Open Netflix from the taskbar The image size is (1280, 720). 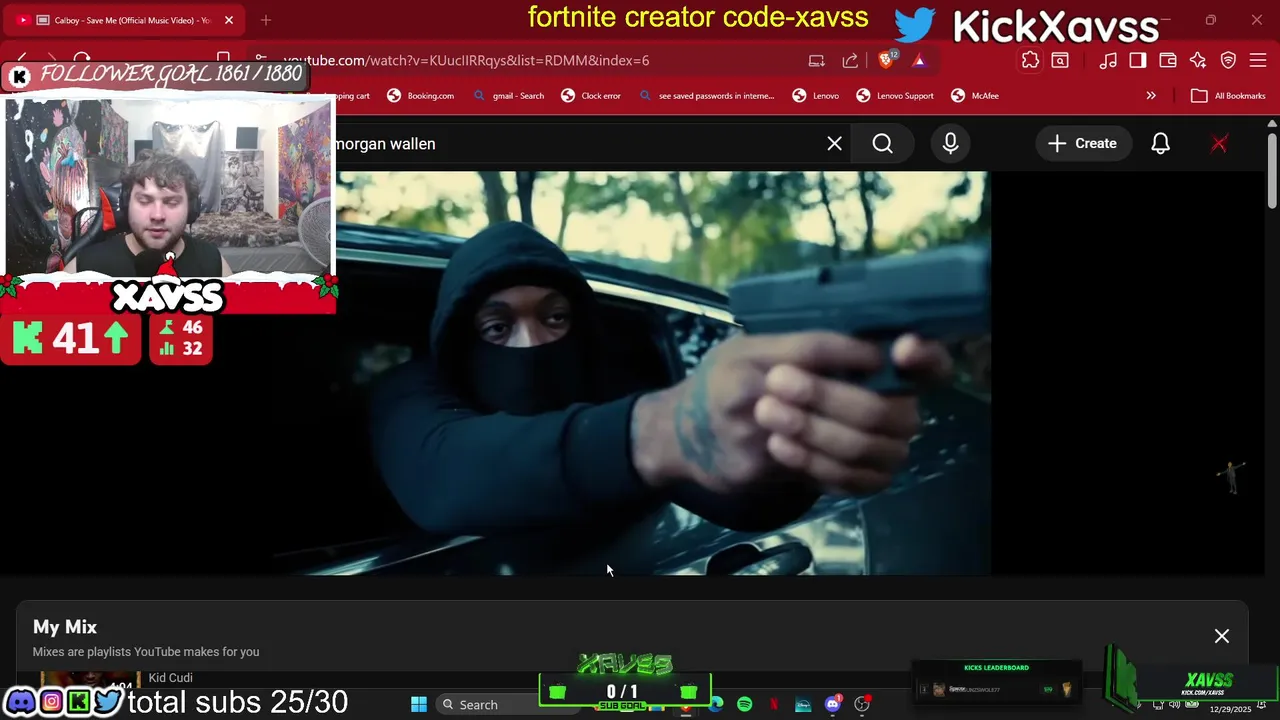point(773,705)
